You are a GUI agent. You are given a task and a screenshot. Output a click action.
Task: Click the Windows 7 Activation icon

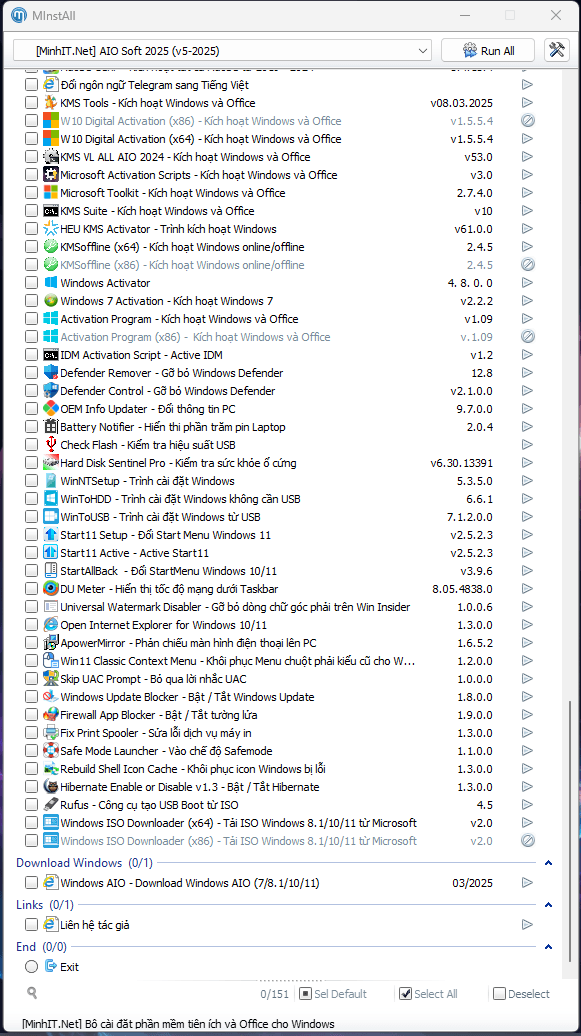(51, 301)
